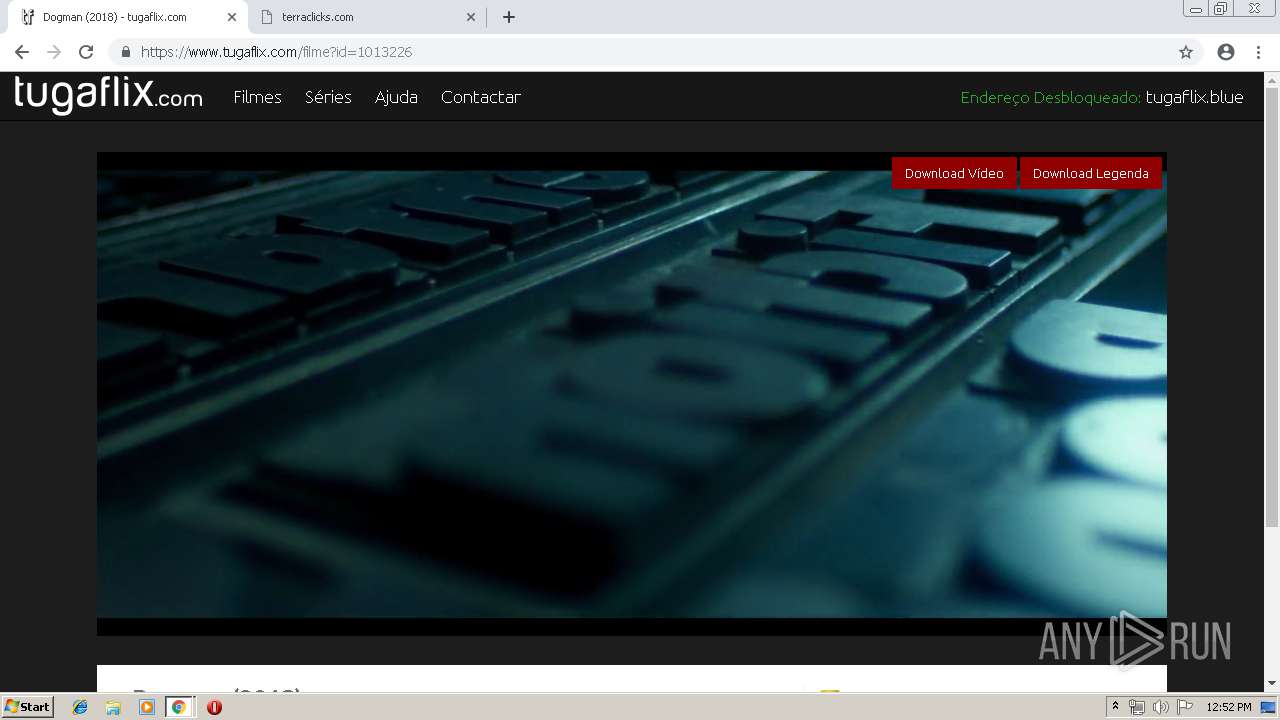Open Windows Media Player from taskbar
The image size is (1280, 720).
147,707
